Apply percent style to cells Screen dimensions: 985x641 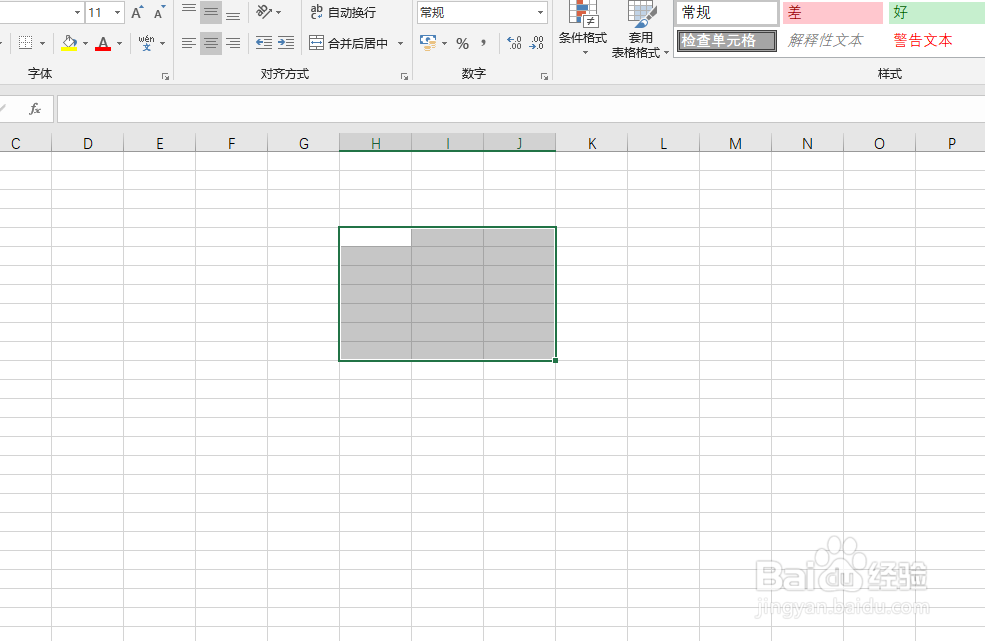[462, 43]
